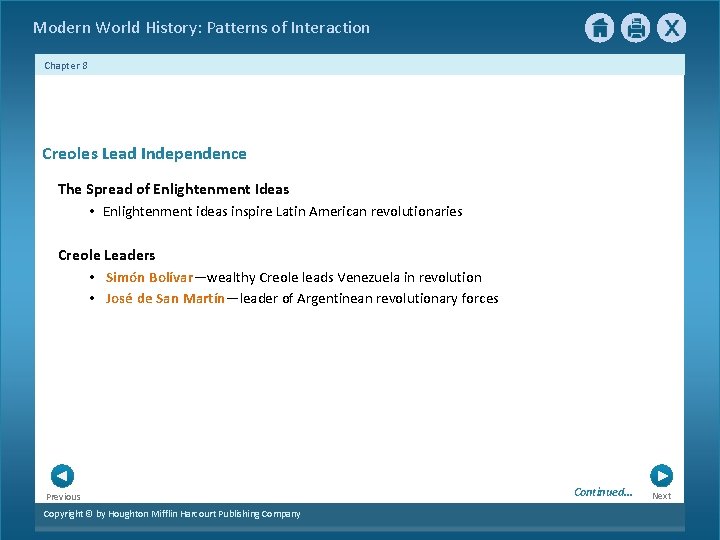Open the Simón Bolívar key term

click(149, 277)
